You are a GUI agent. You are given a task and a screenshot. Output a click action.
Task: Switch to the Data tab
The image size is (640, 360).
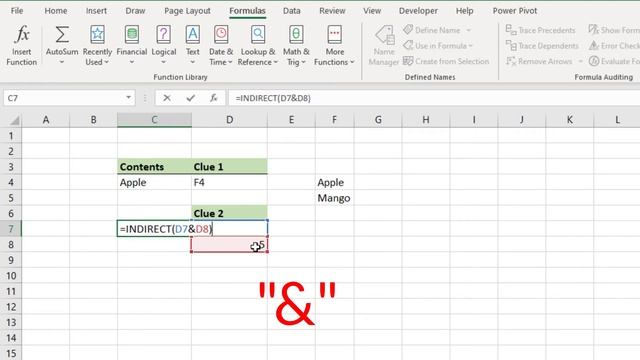291,11
